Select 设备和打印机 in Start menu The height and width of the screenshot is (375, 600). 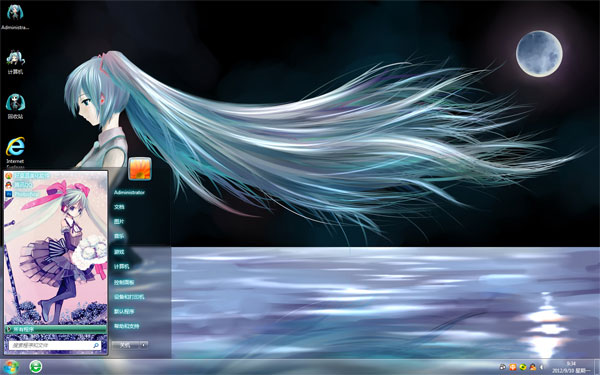click(129, 297)
